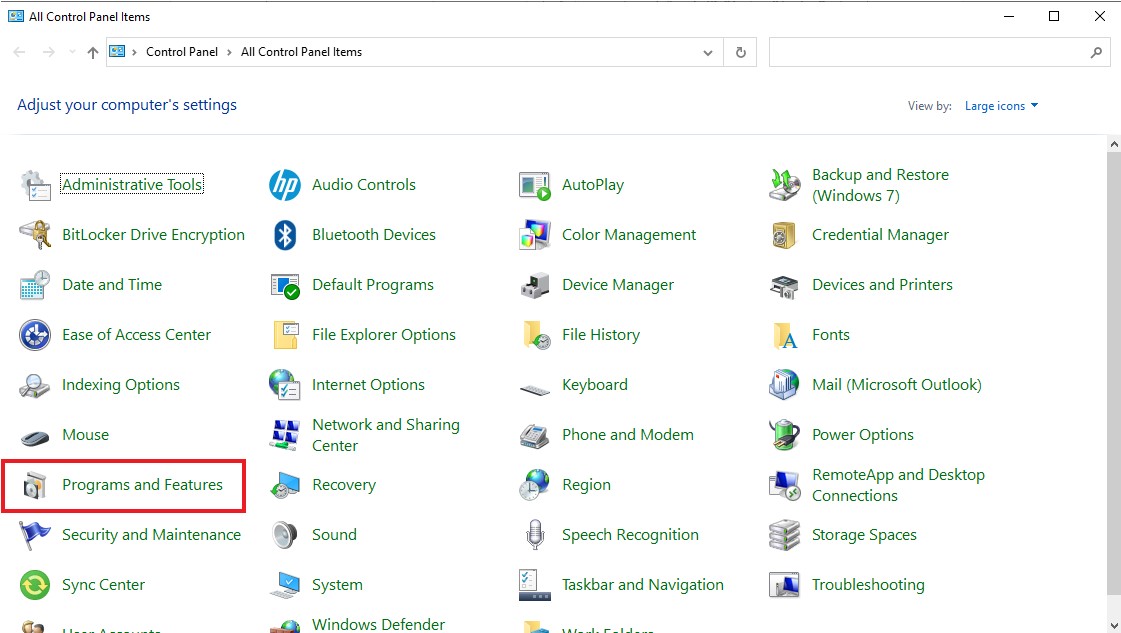Open the Sound speaker icon
This screenshot has width=1121, height=633.
(285, 535)
